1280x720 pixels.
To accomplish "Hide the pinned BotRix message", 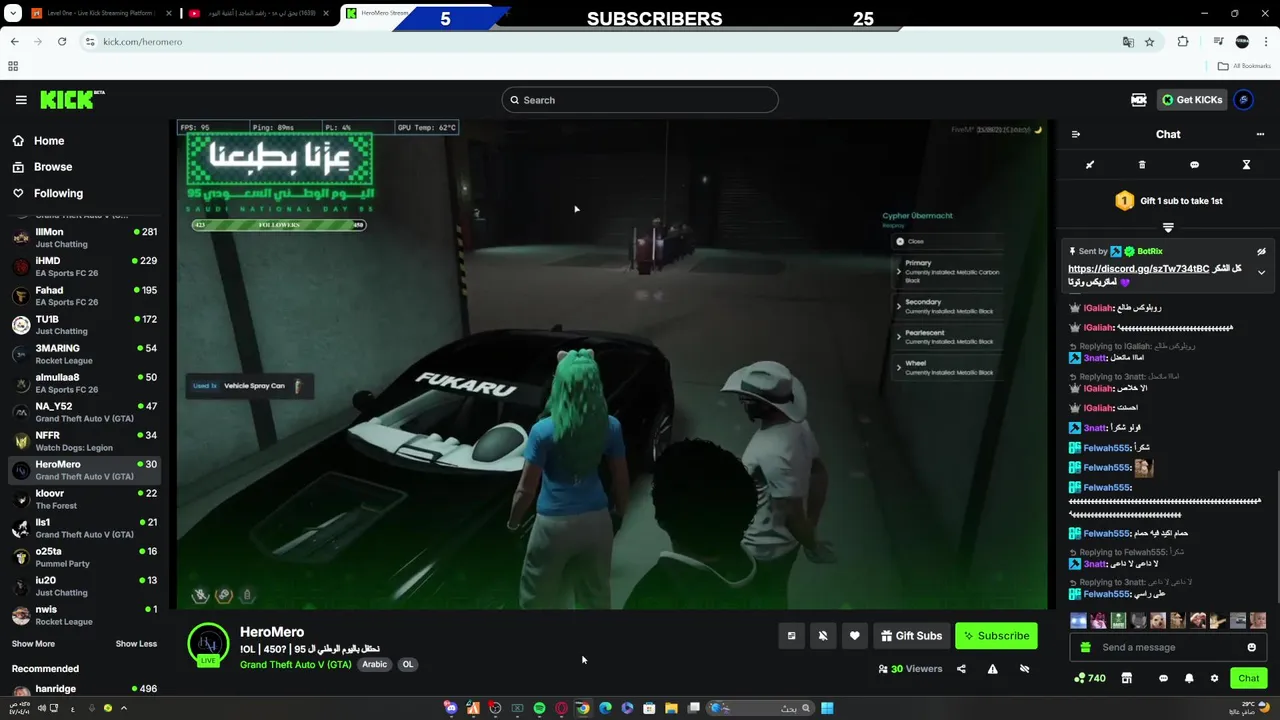I will [x=1261, y=252].
